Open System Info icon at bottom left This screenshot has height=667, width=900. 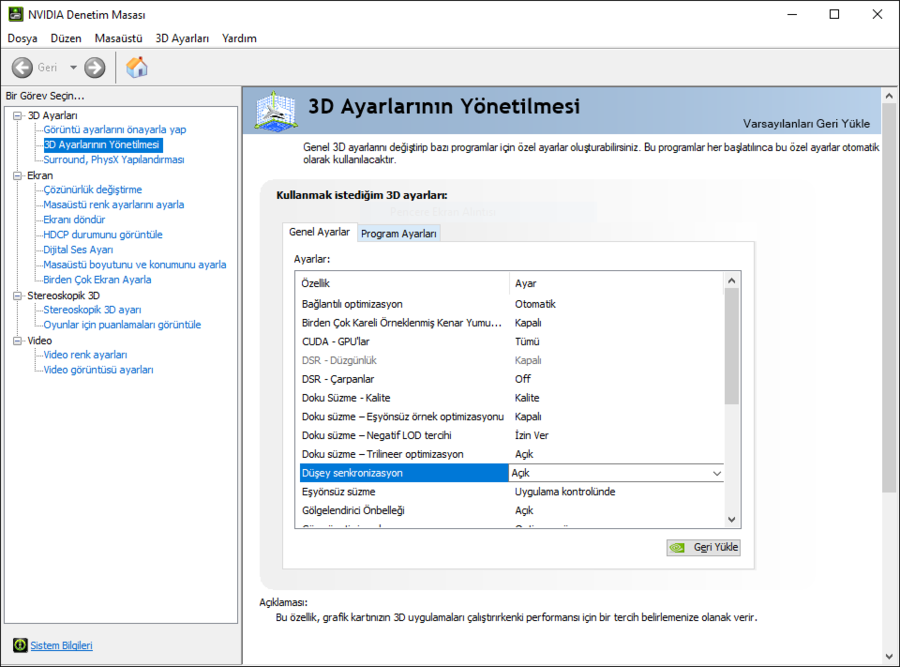click(20, 645)
